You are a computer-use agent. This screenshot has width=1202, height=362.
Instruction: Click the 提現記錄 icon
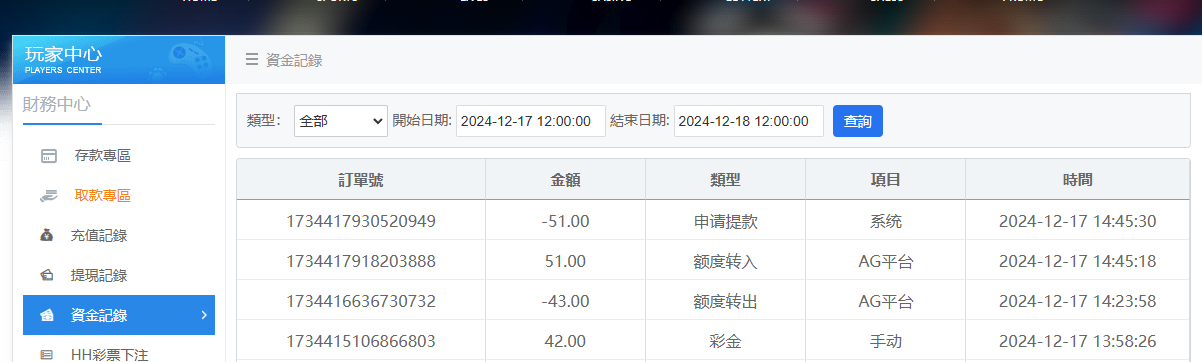(47, 276)
